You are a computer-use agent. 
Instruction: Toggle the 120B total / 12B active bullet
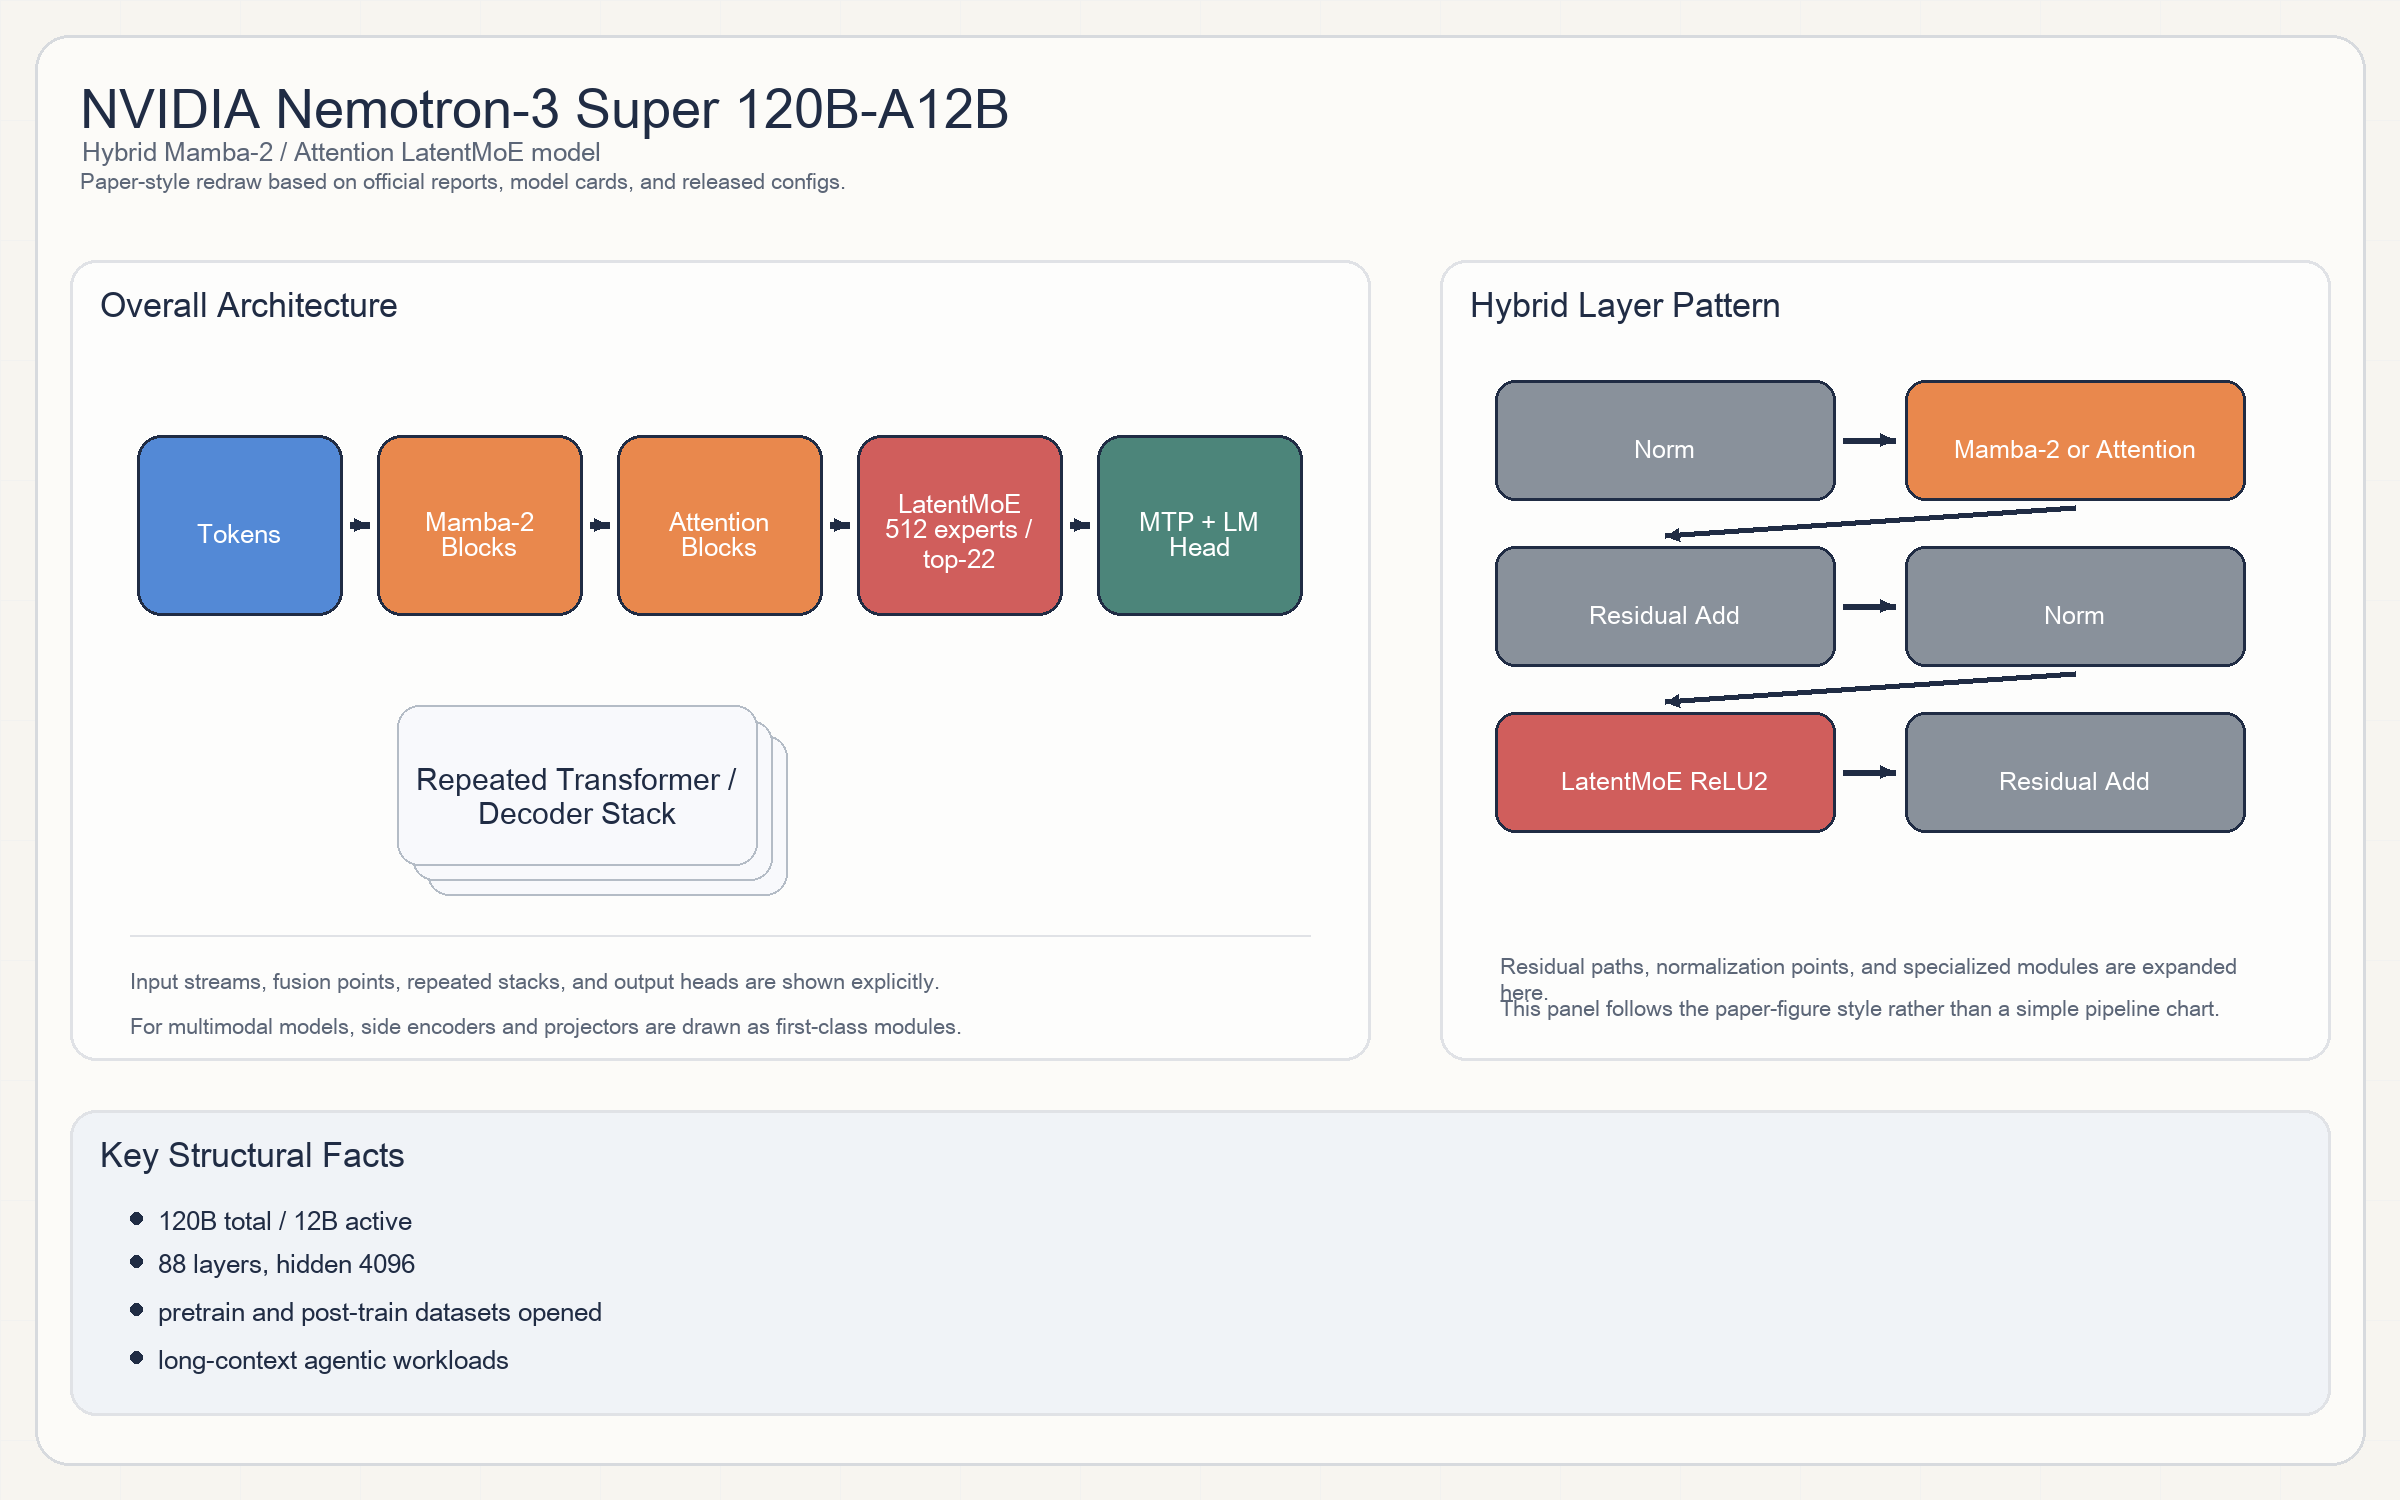pos(285,1220)
